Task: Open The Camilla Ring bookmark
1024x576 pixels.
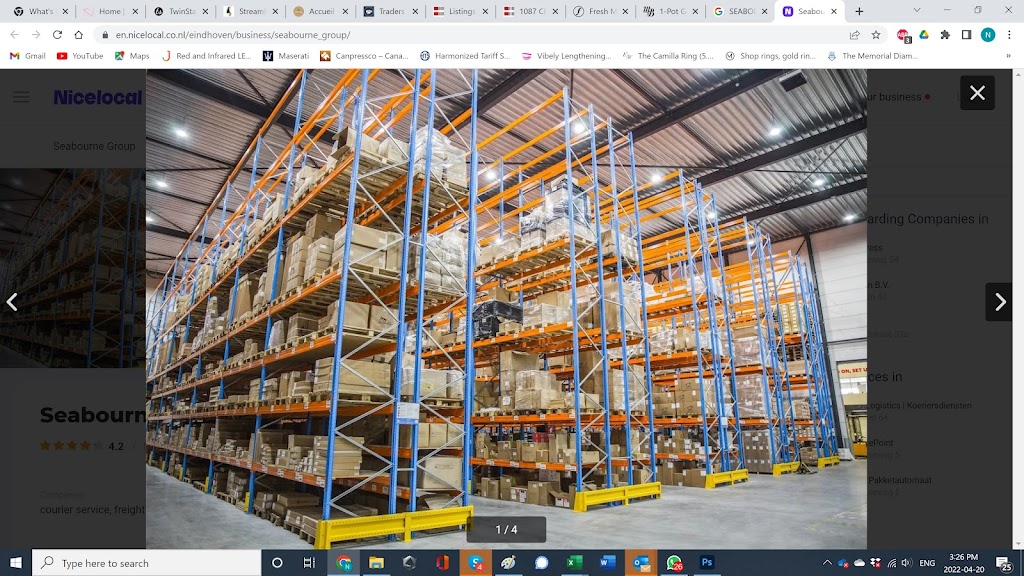Action: tap(668, 56)
